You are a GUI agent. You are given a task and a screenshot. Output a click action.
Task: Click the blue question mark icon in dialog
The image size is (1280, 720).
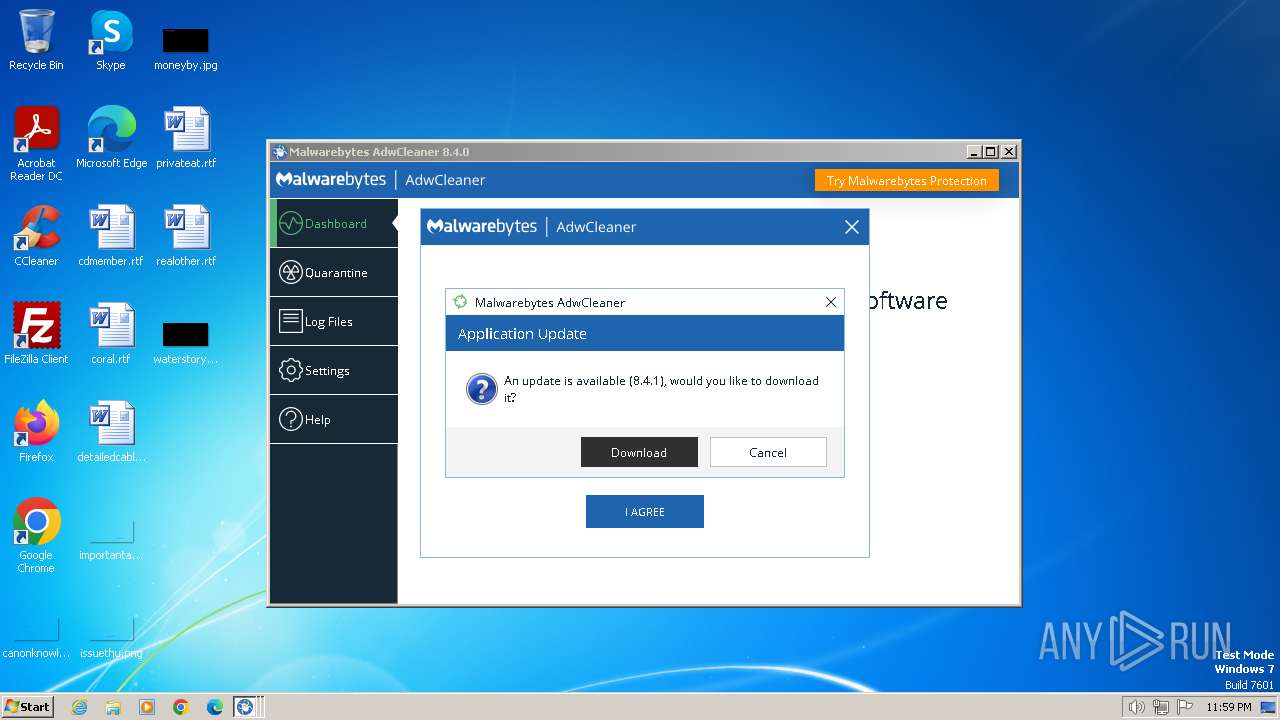point(482,389)
